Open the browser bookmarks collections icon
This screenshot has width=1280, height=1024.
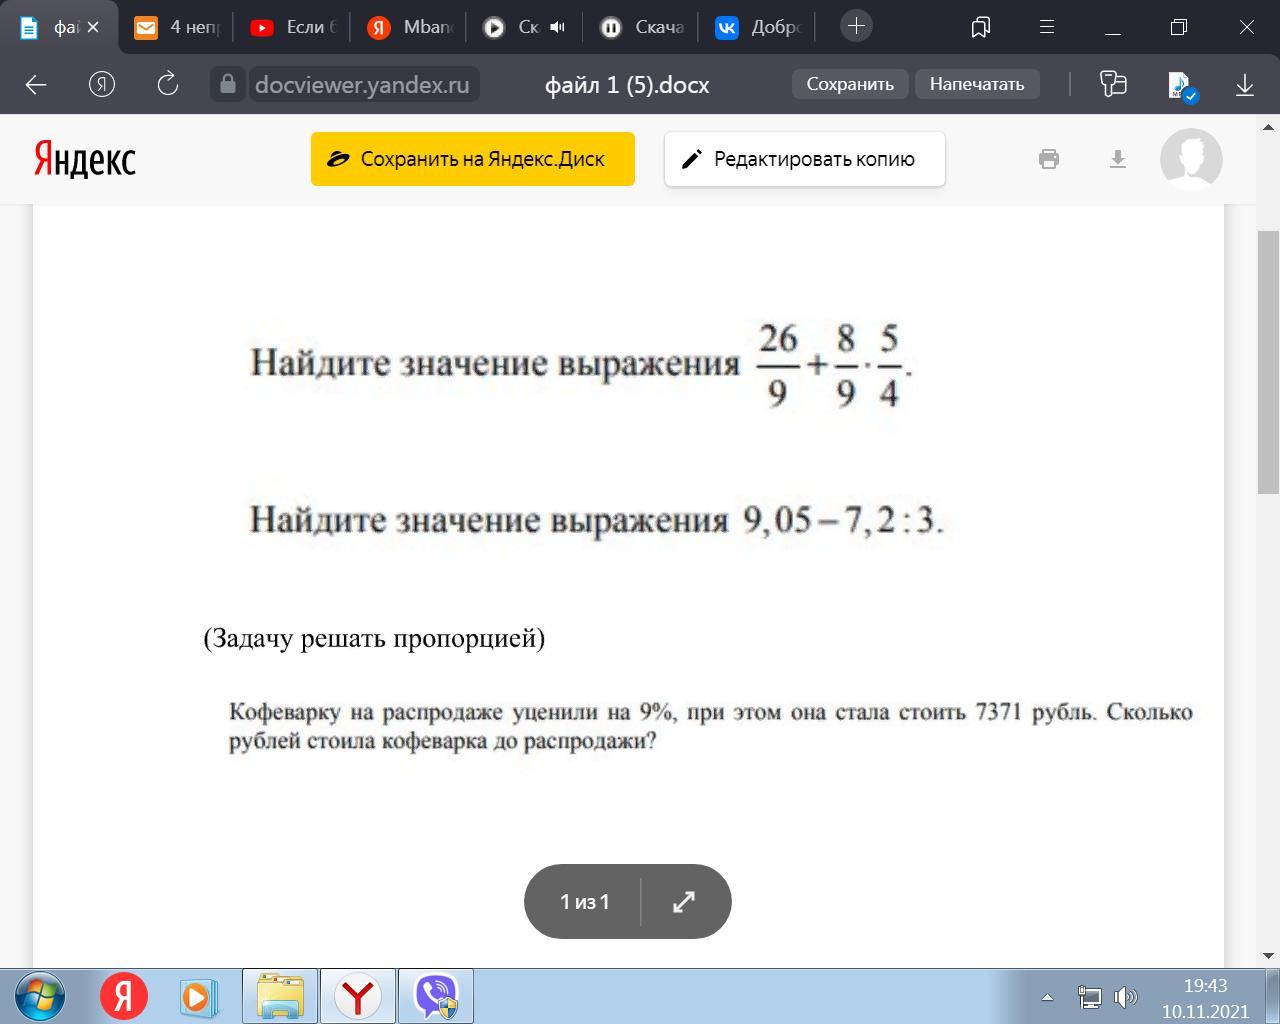coord(981,27)
